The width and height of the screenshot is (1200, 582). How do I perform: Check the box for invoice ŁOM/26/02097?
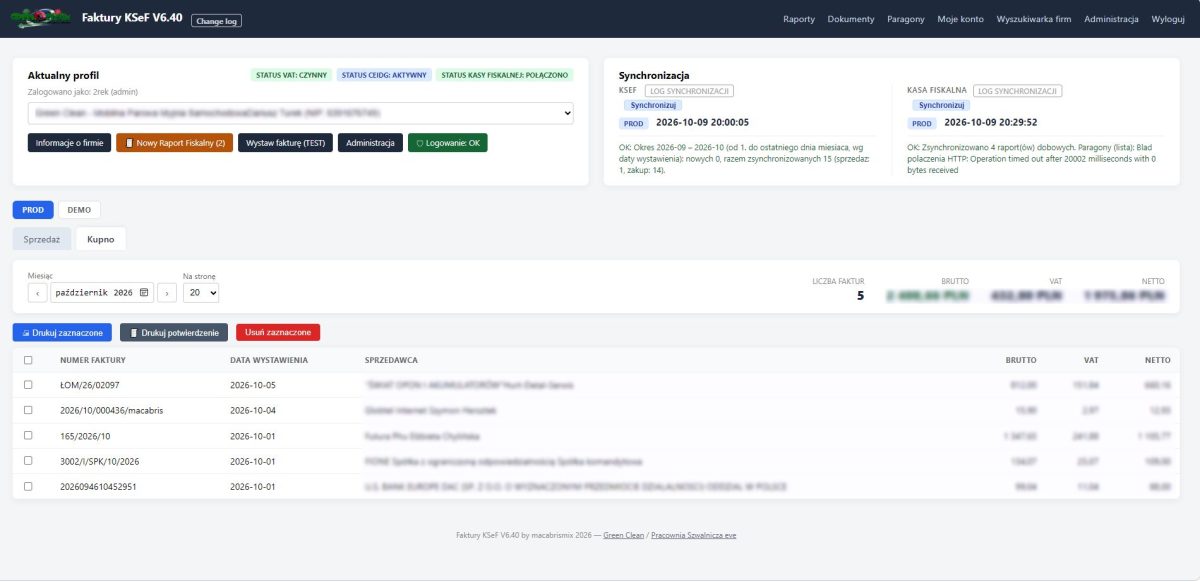(x=28, y=384)
